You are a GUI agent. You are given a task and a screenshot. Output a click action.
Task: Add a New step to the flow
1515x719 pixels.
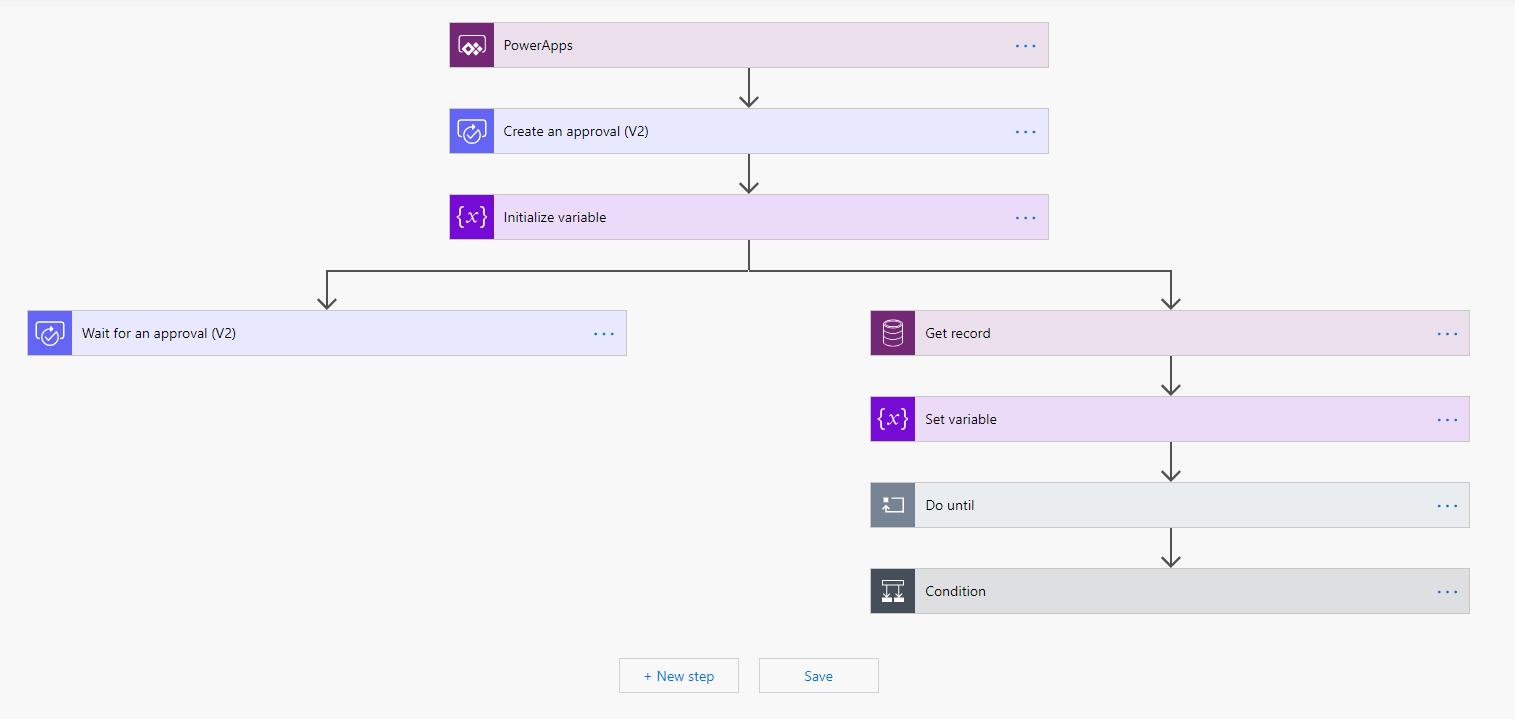679,676
